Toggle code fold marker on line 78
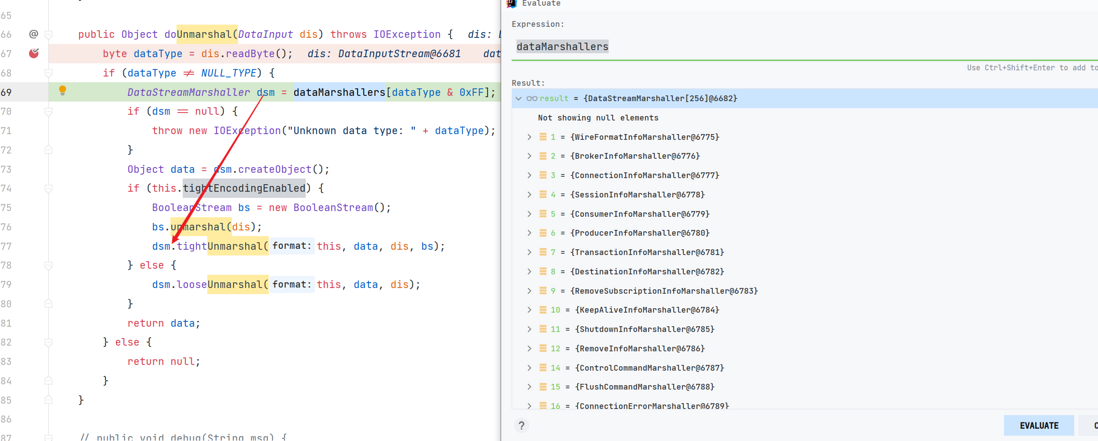 [48, 265]
